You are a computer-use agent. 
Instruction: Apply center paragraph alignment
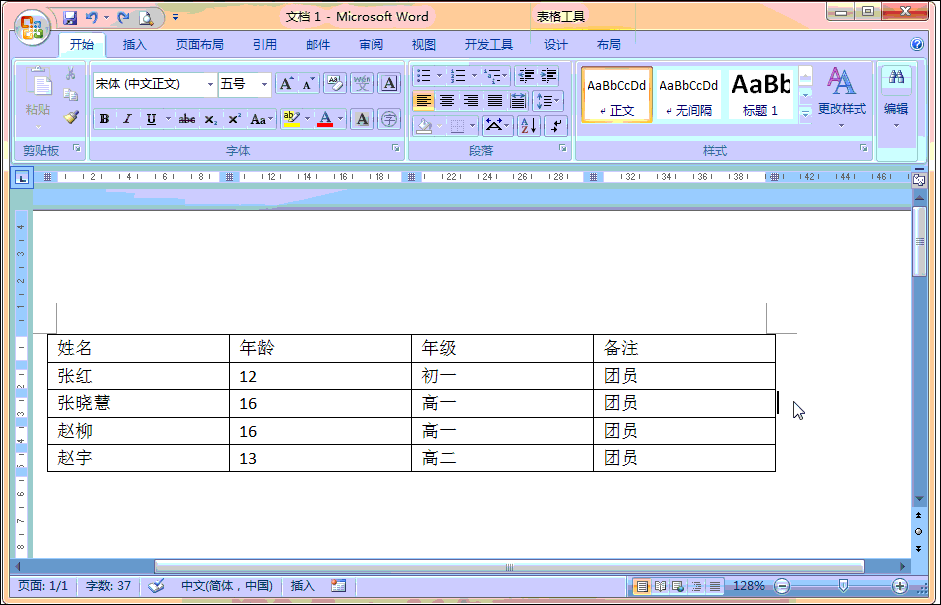pyautogui.click(x=448, y=100)
